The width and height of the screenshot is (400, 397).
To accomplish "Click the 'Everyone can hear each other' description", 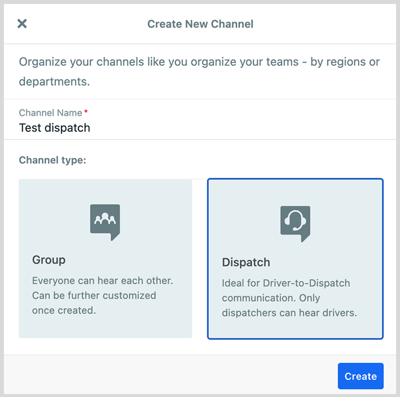I will [102, 295].
